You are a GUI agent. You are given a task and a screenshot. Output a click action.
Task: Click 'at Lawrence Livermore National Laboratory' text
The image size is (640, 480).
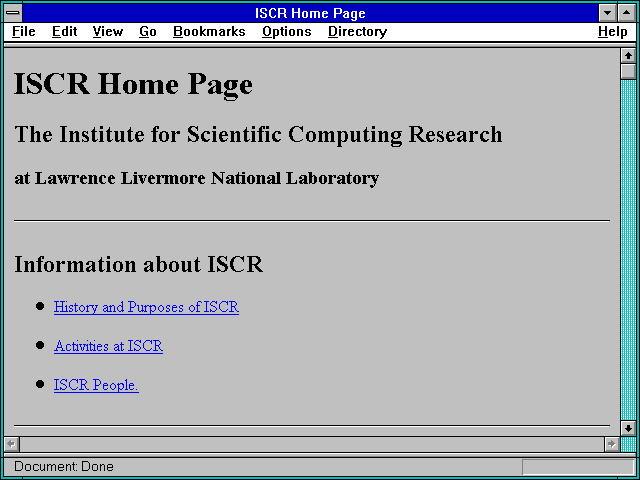coord(196,179)
